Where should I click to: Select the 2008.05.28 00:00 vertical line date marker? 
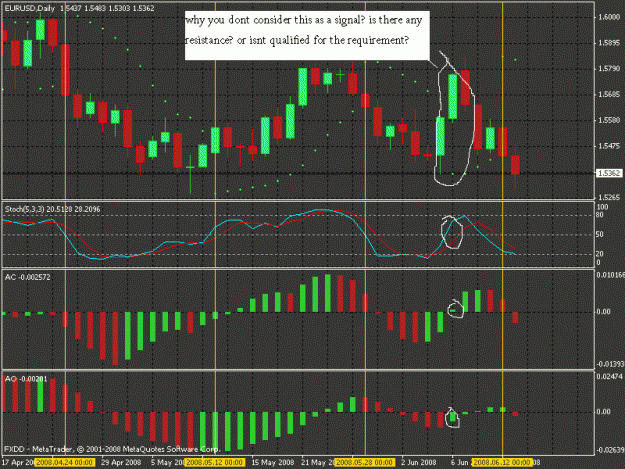(x=365, y=463)
